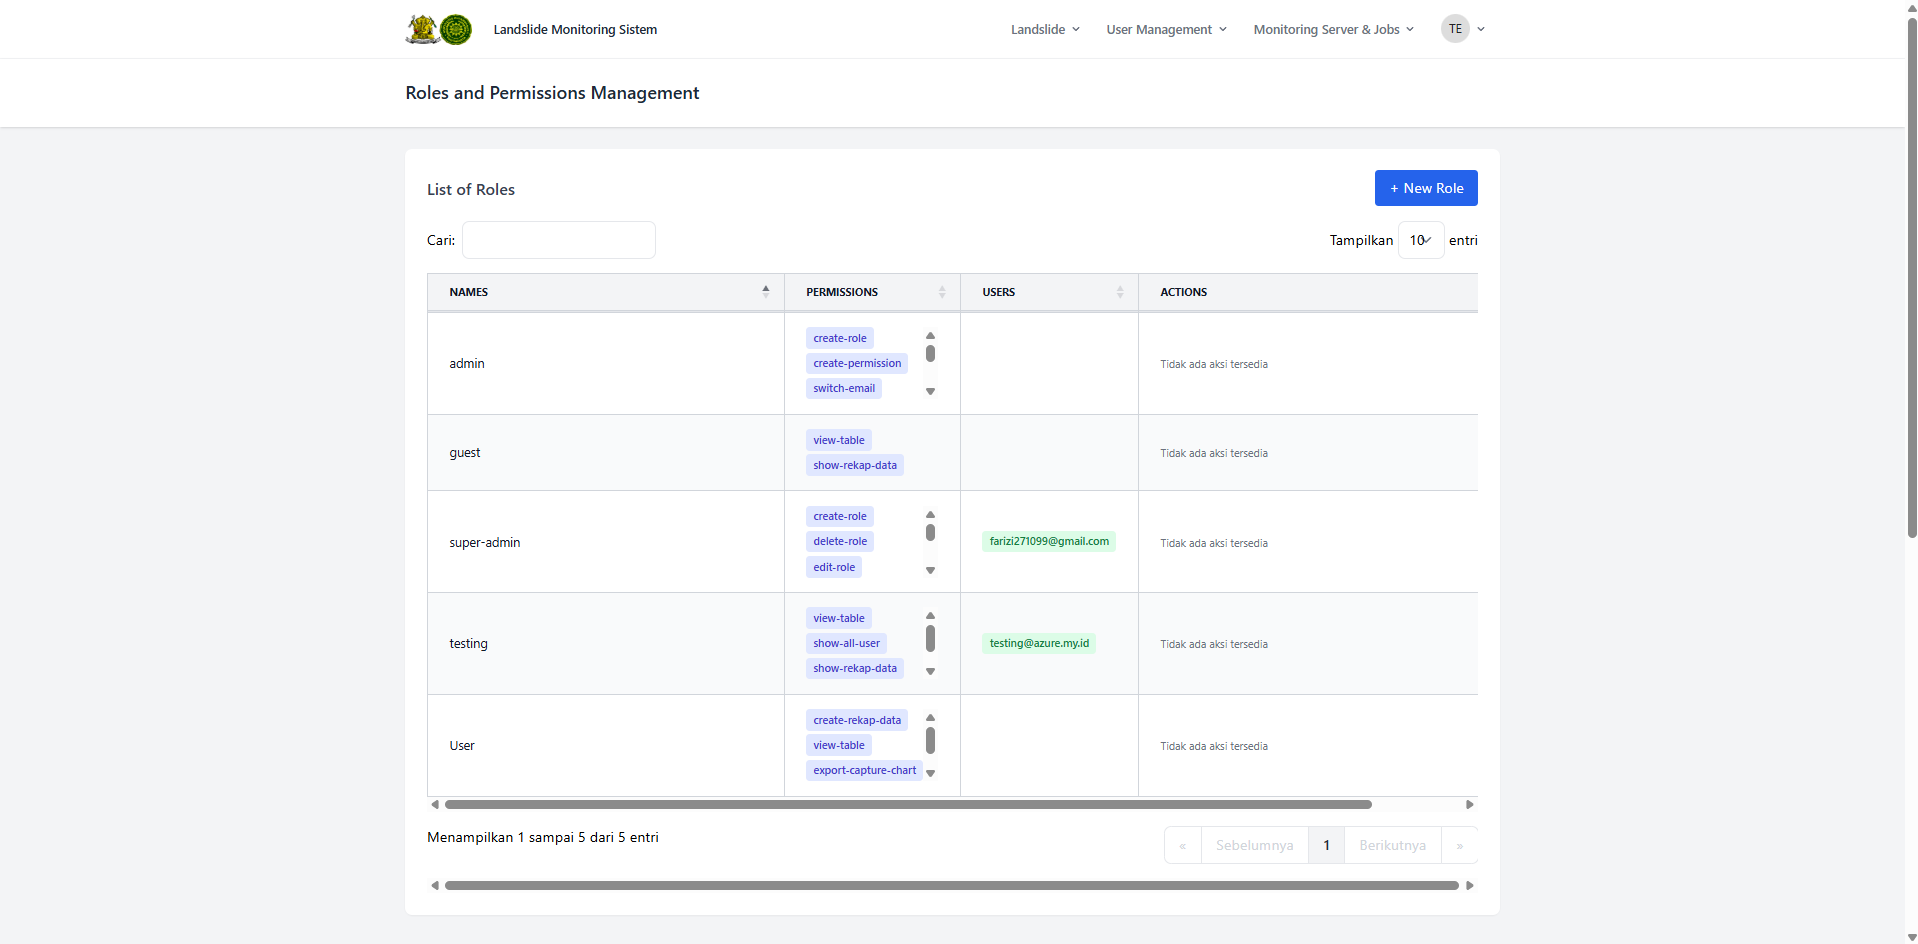Screen dimensions: 1918x944
Task: Click Sebelumnya previous page button
Action: [1254, 845]
